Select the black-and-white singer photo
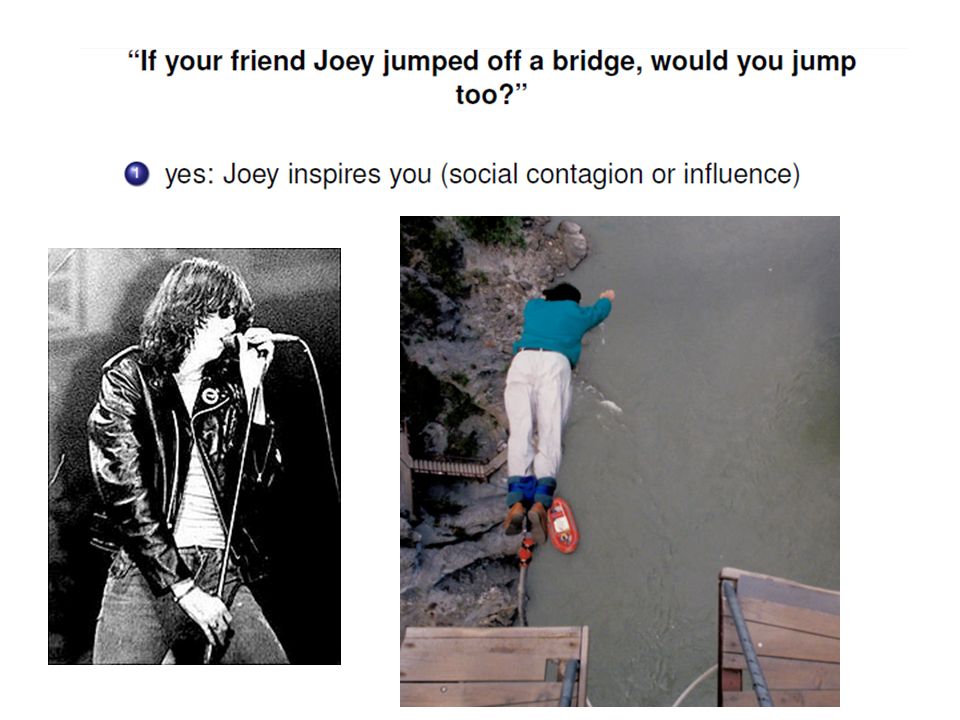This screenshot has height=720, width=960. coord(195,456)
